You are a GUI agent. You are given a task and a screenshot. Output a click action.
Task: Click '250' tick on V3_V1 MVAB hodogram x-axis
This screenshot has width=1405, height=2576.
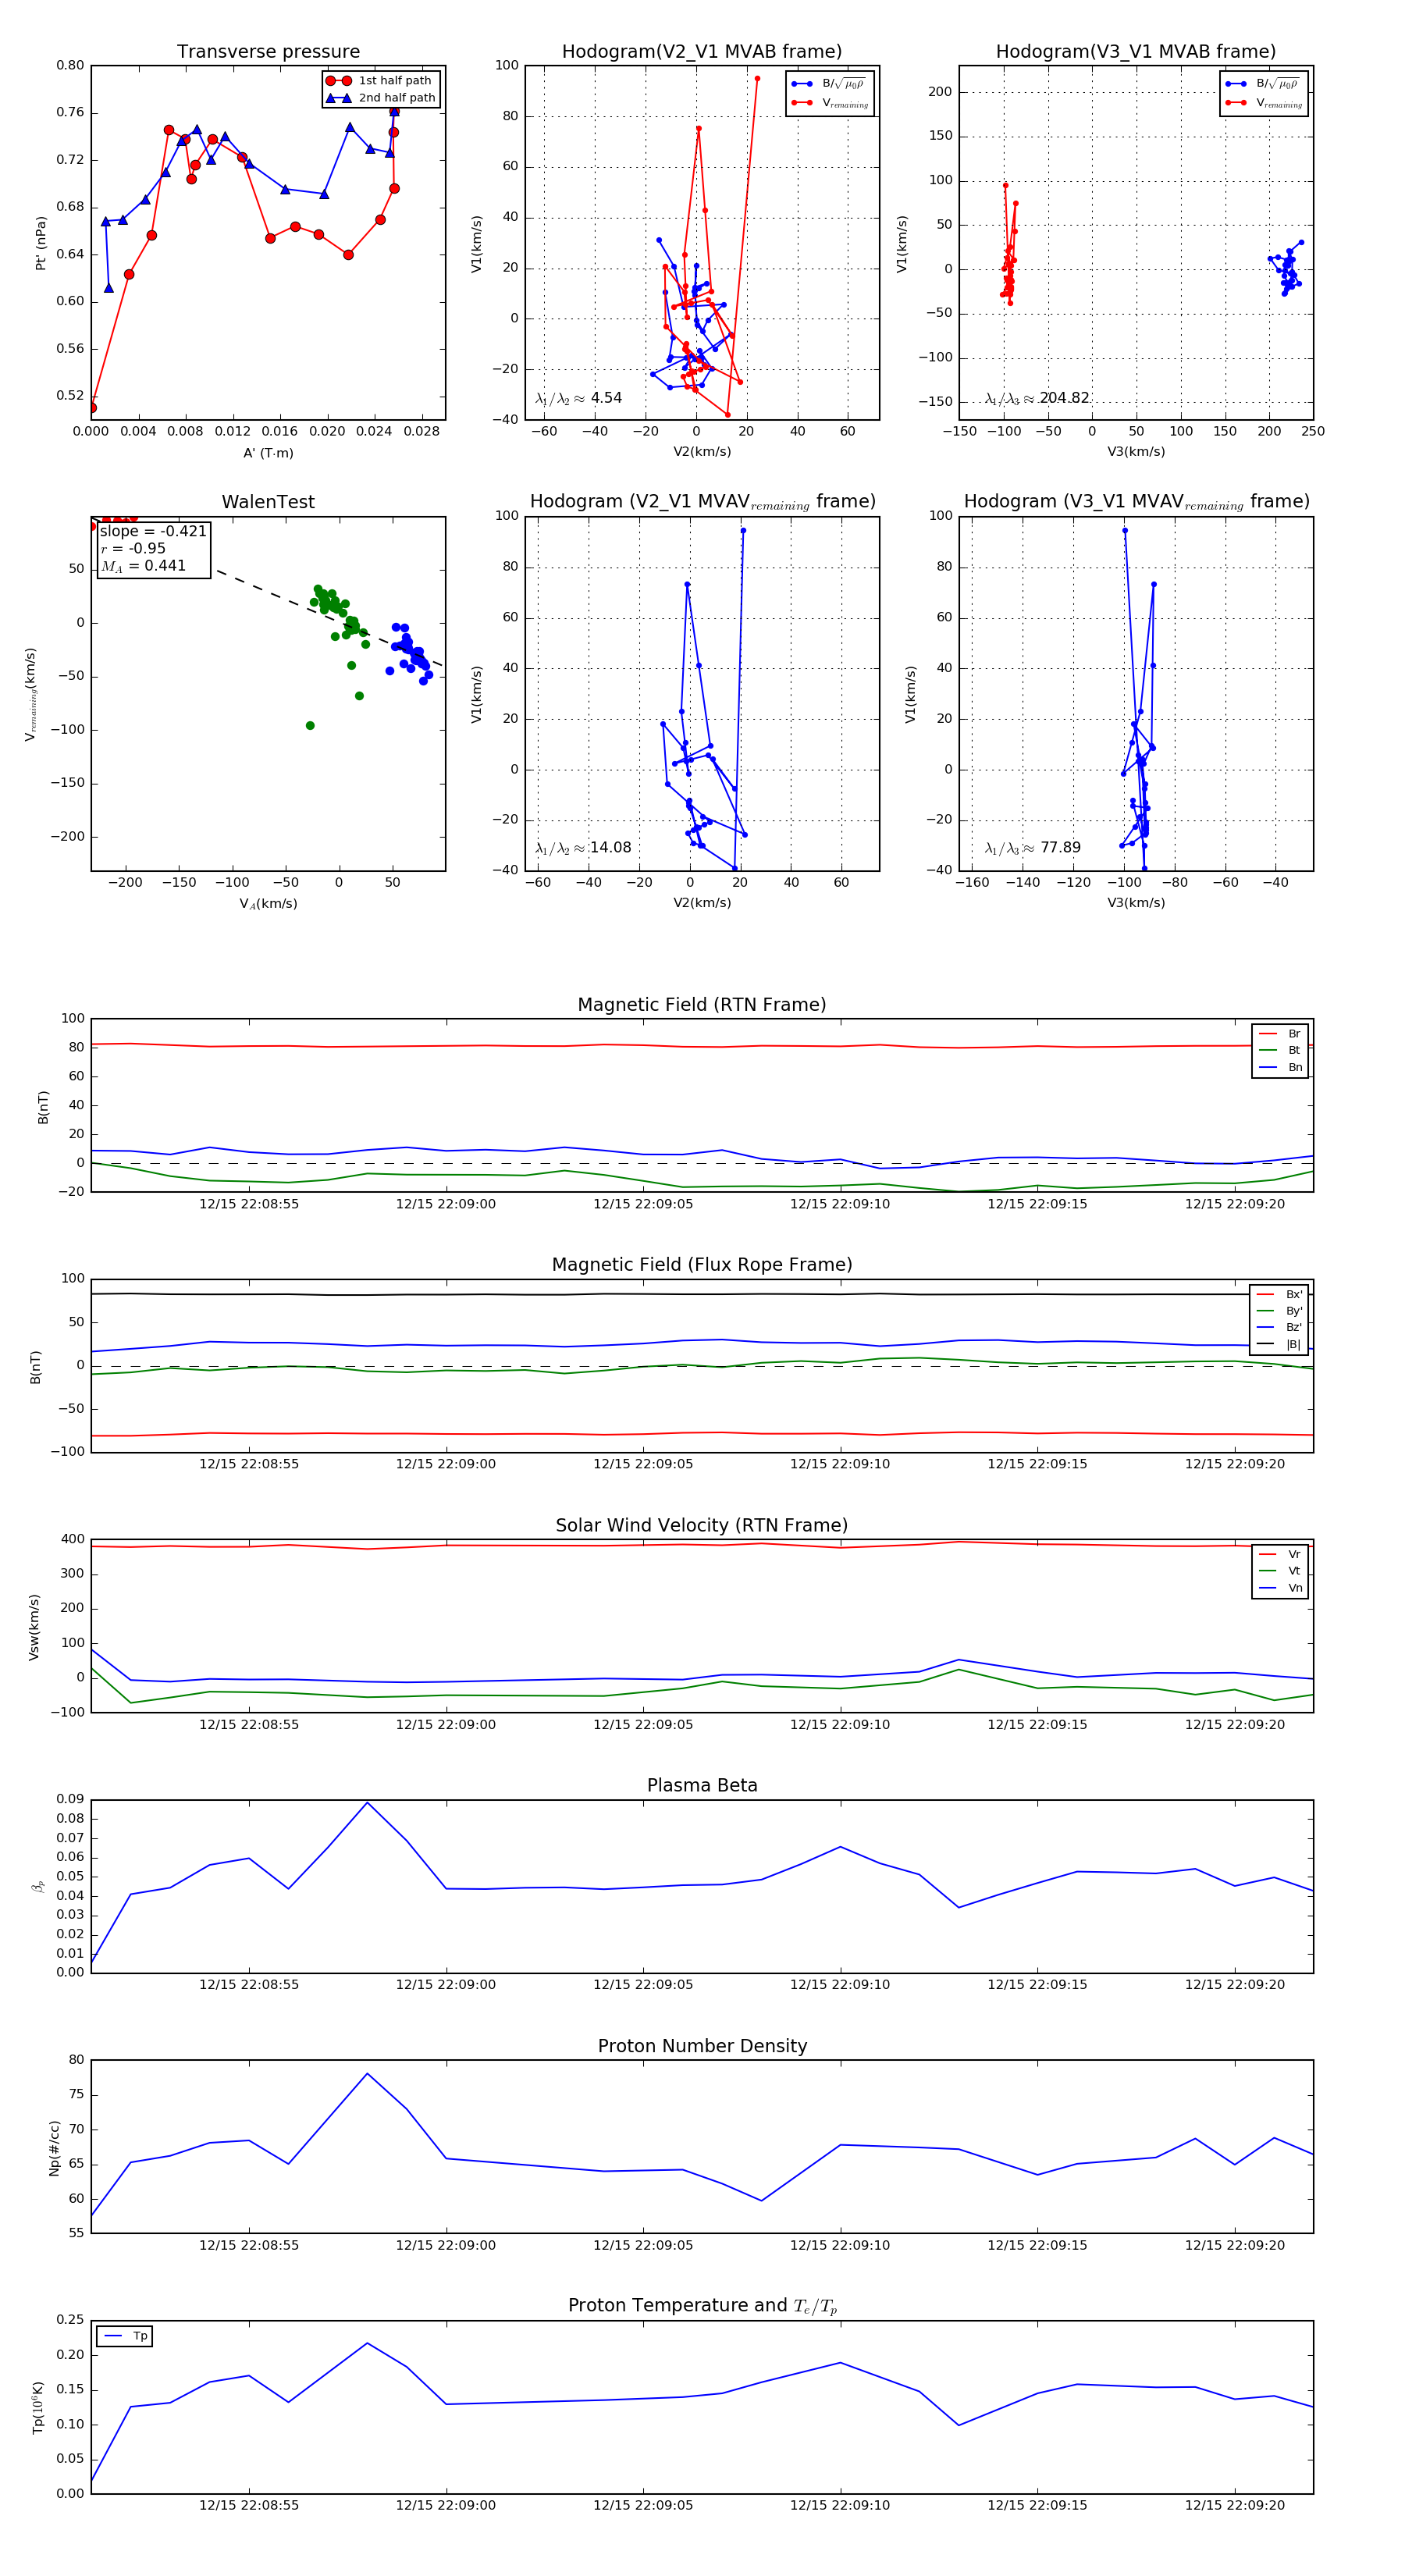point(1313,432)
